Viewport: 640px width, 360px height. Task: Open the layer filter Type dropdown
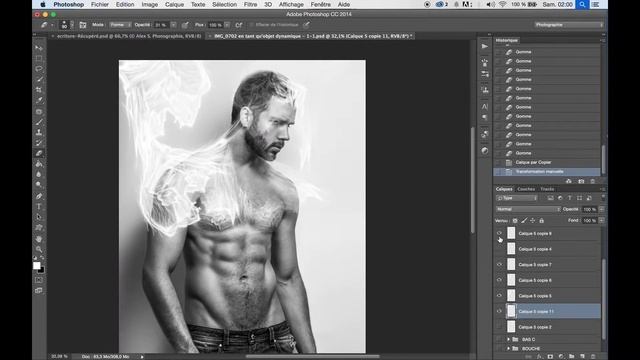point(517,198)
